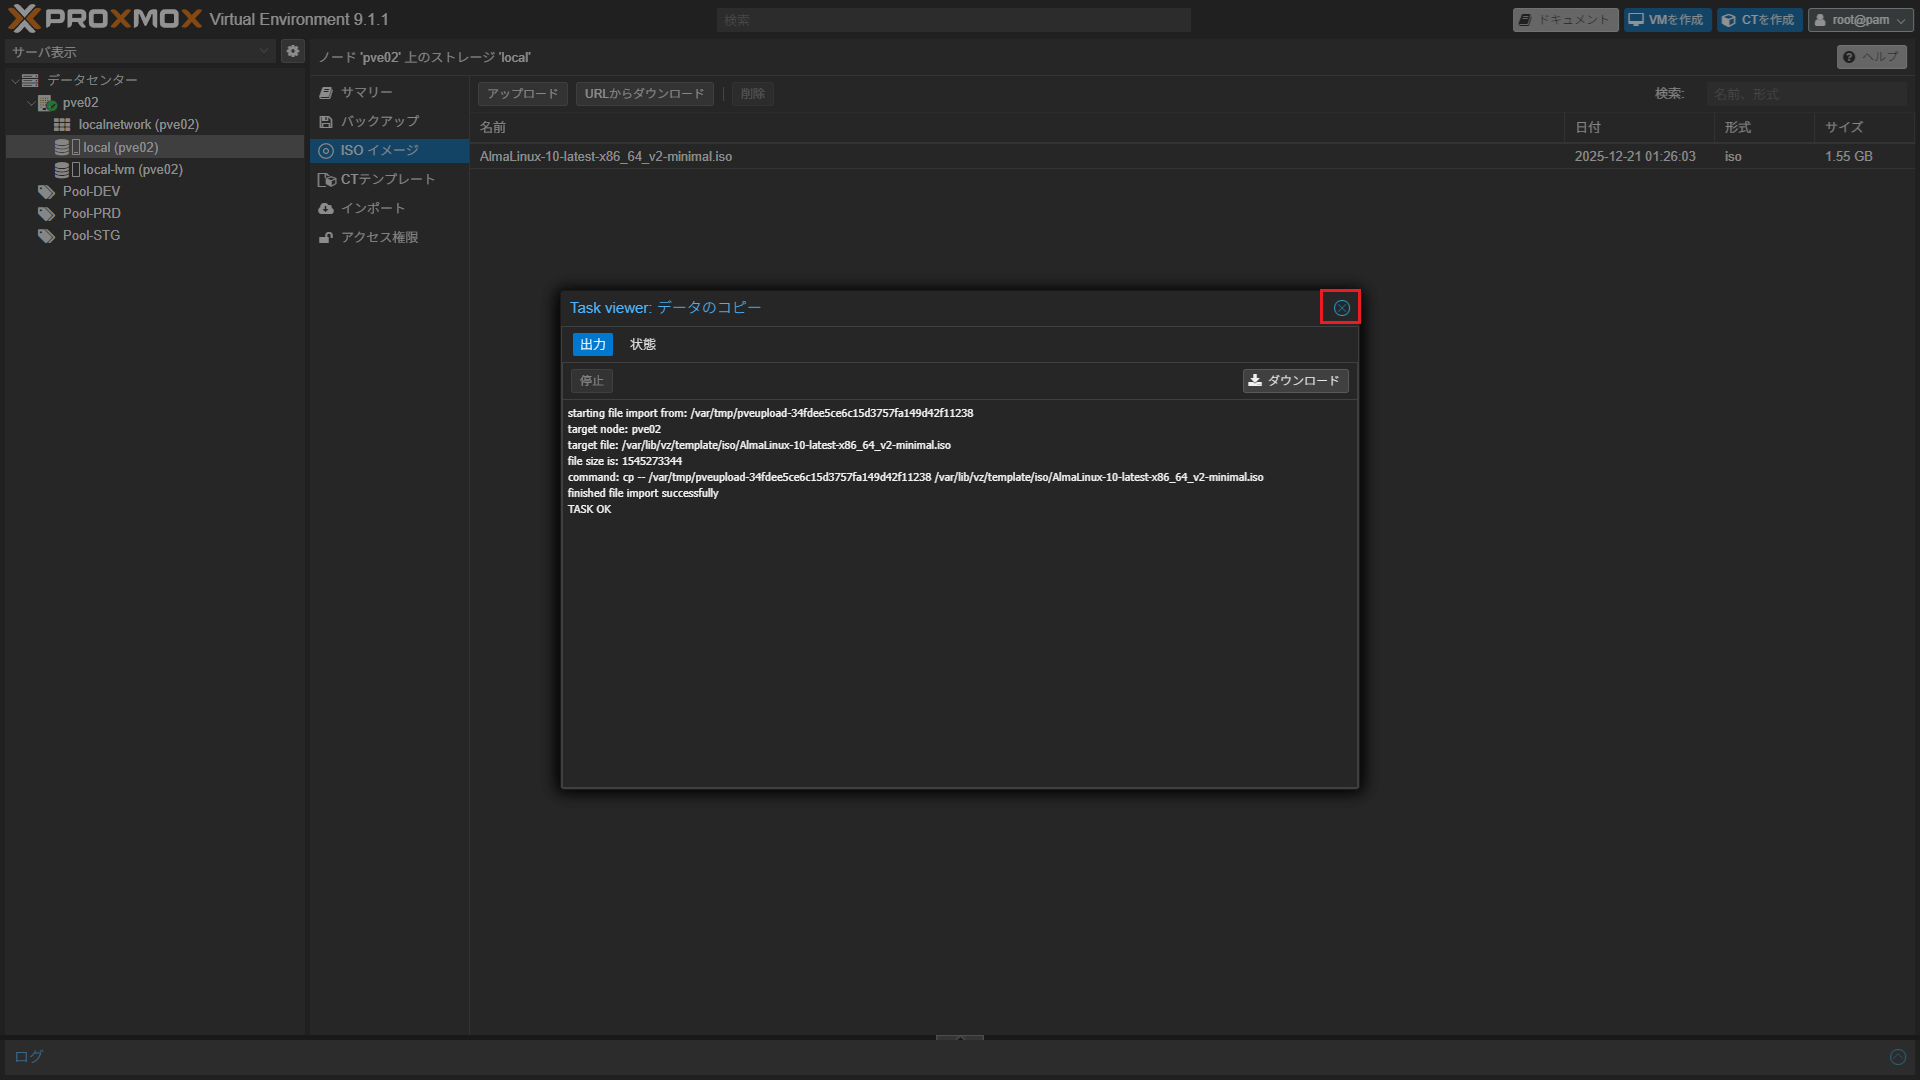Open the インポート cloud section

(372, 208)
